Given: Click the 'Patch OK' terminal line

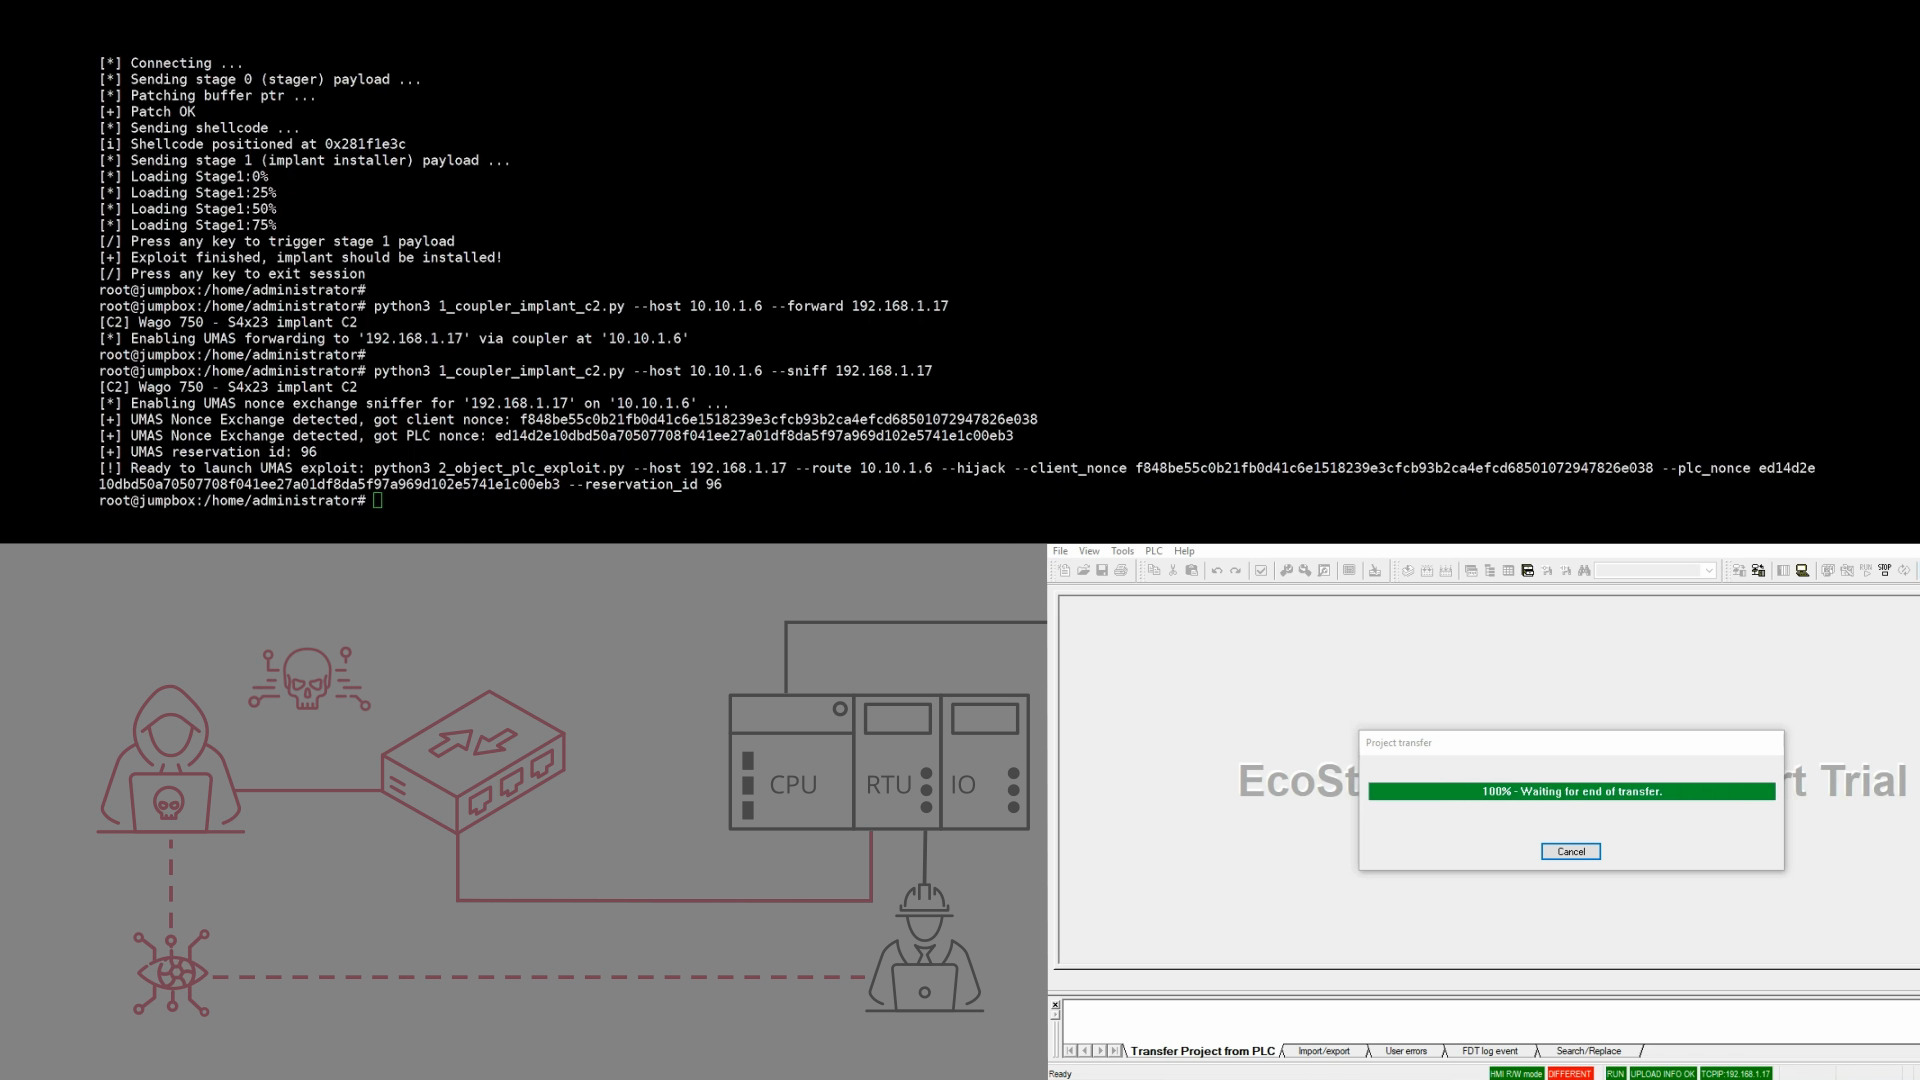Looking at the screenshot, I should pos(147,112).
